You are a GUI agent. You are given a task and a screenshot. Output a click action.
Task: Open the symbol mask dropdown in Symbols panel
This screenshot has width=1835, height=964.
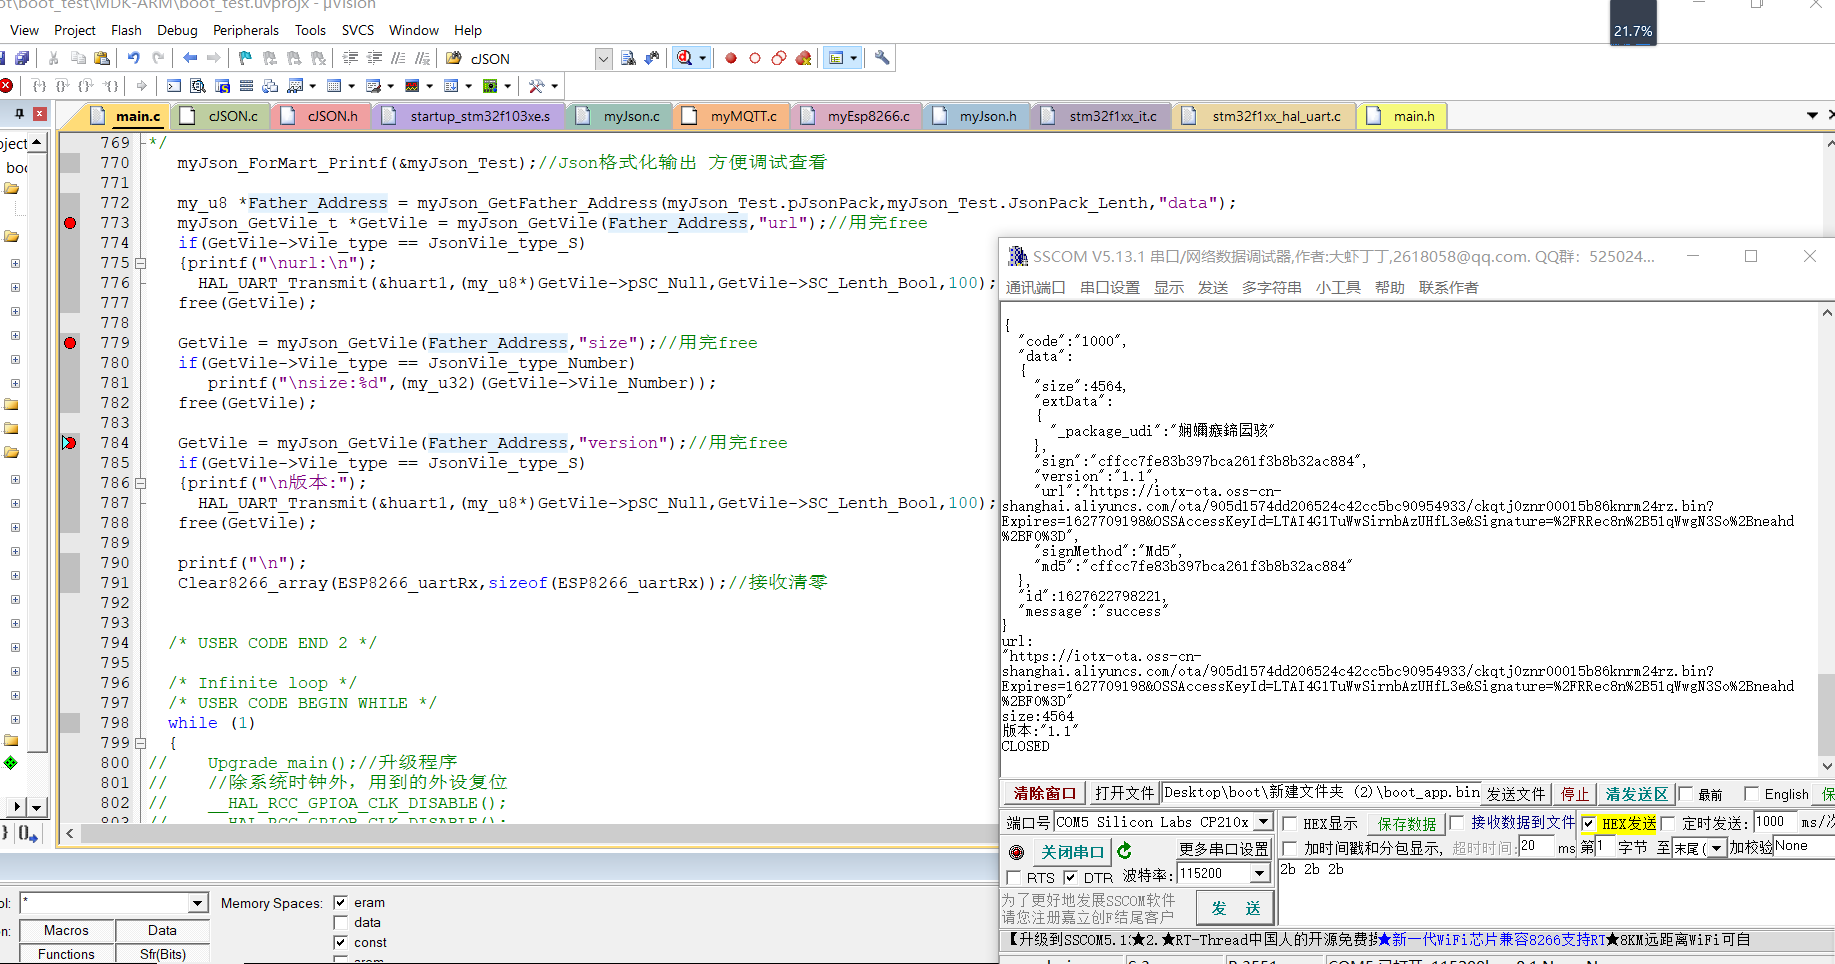pos(198,903)
